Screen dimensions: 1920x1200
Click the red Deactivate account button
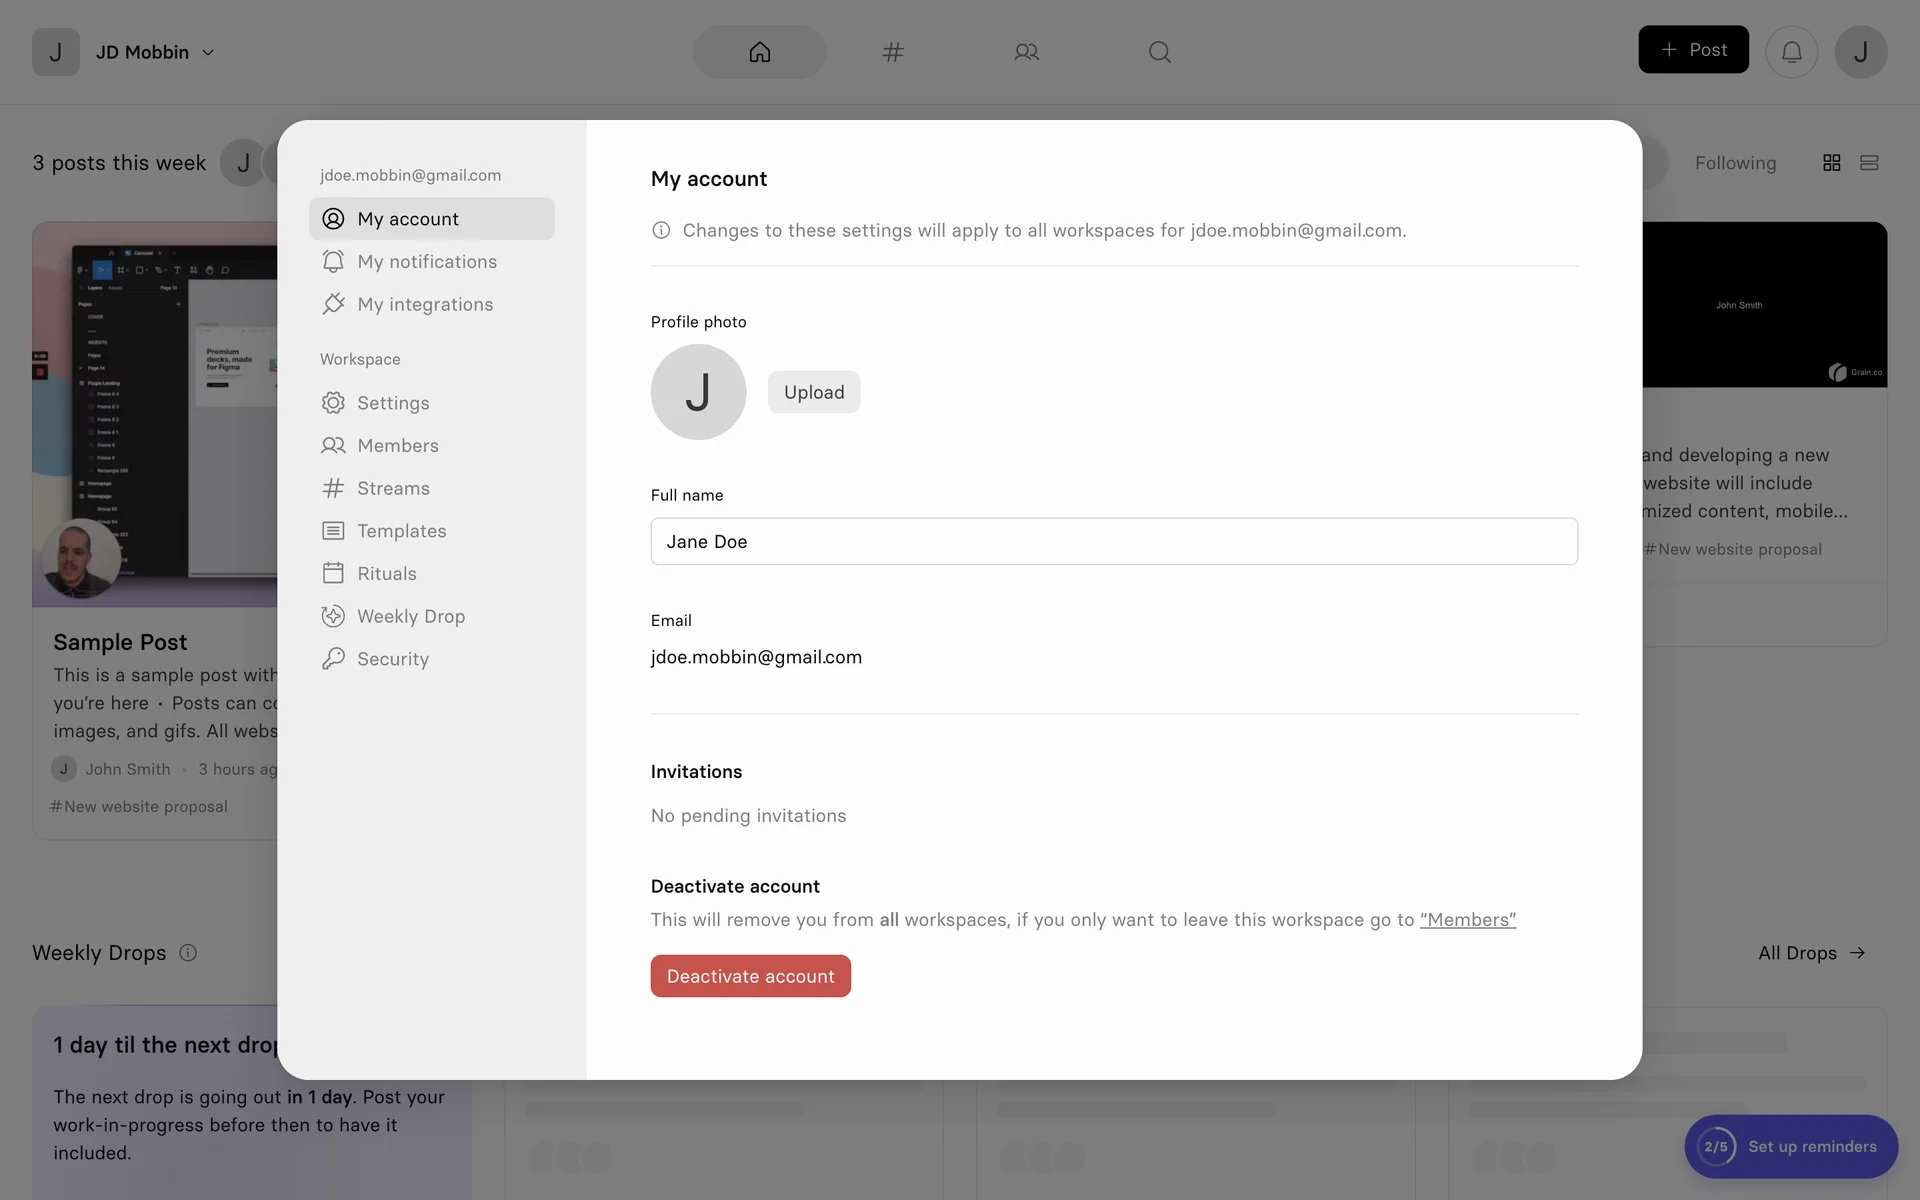(x=750, y=976)
